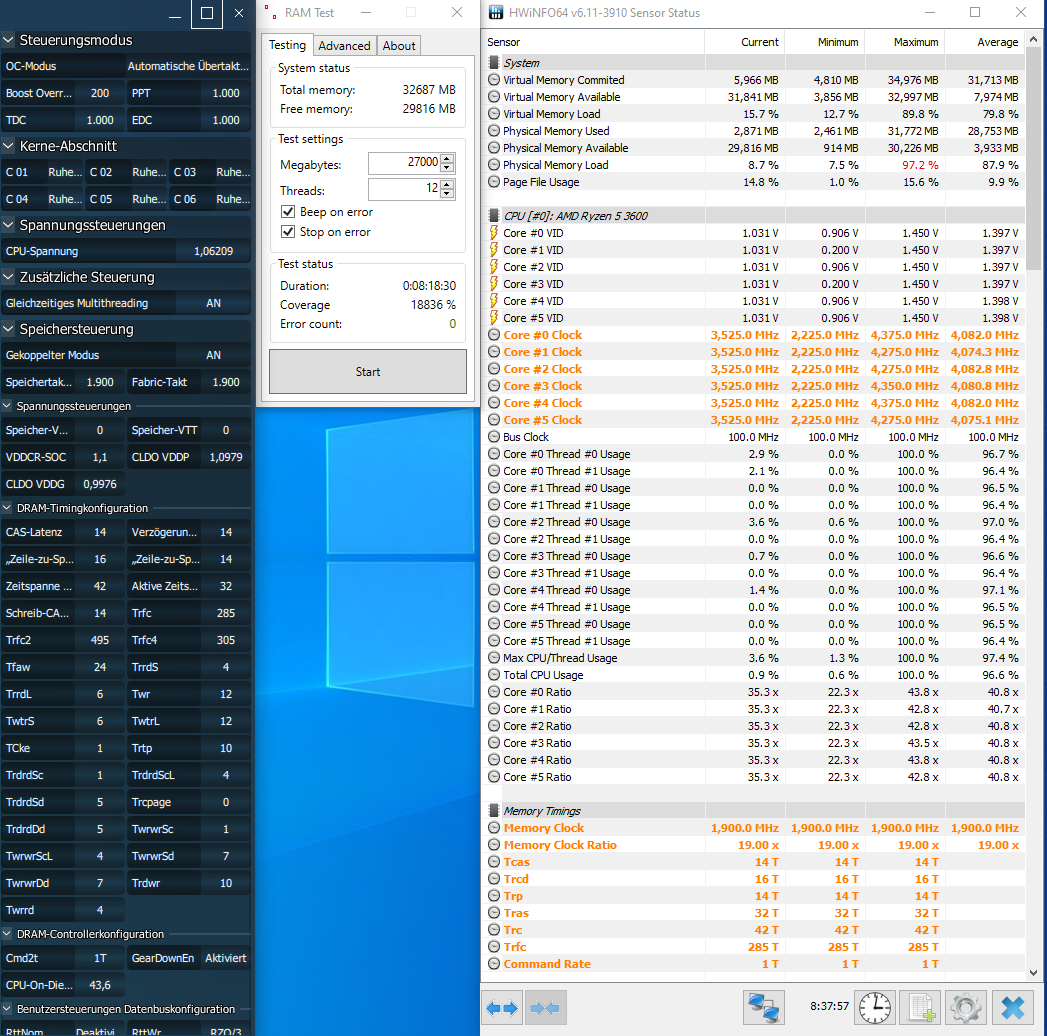Click the HWiNFO vertical scrollbar thumb
Image resolution: width=1047 pixels, height=1036 pixels.
coord(1033,159)
